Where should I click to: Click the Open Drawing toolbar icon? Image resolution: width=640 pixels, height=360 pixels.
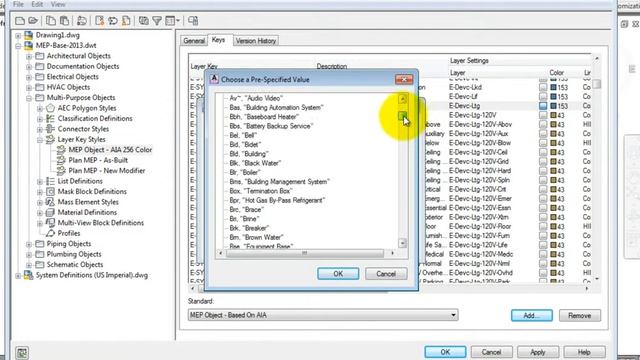pyautogui.click(x=33, y=20)
